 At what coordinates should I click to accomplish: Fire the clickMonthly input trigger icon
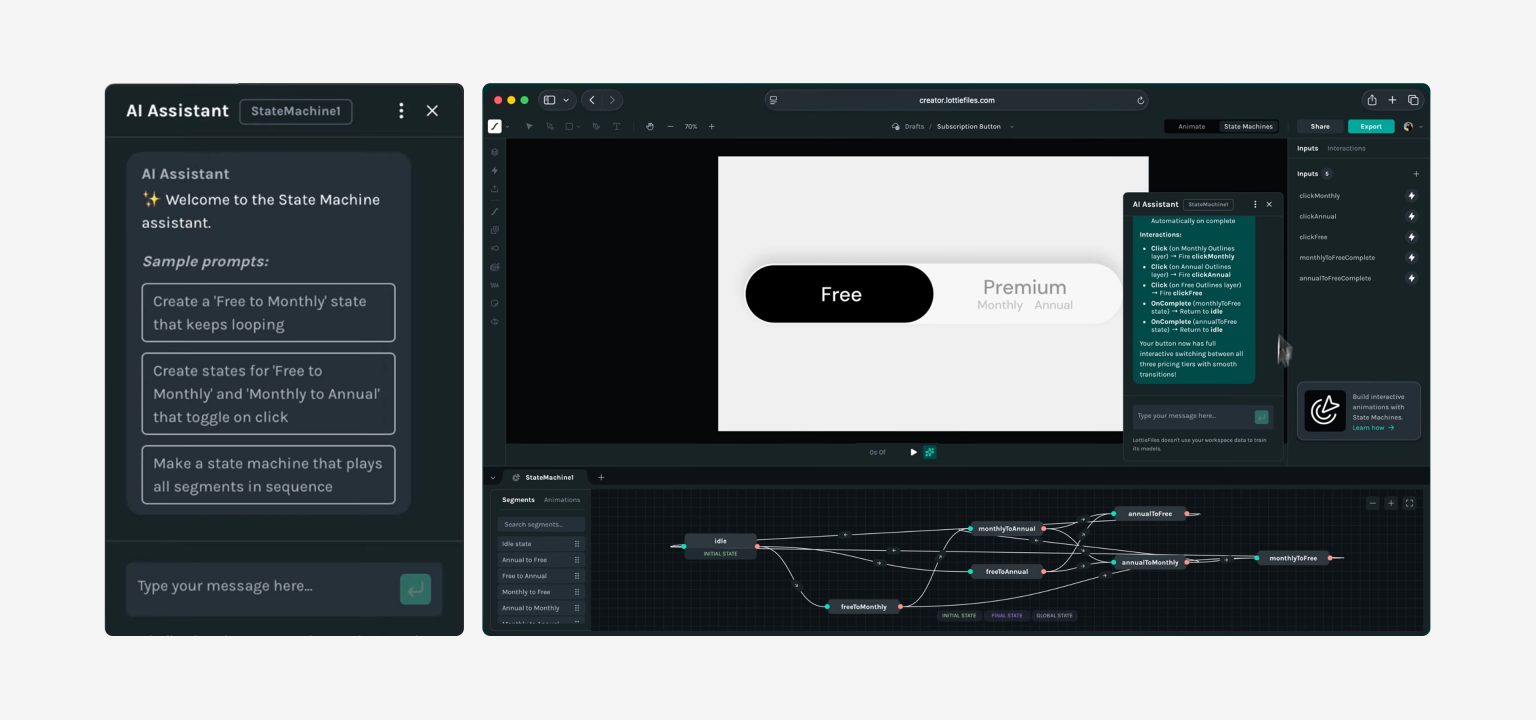(1411, 196)
